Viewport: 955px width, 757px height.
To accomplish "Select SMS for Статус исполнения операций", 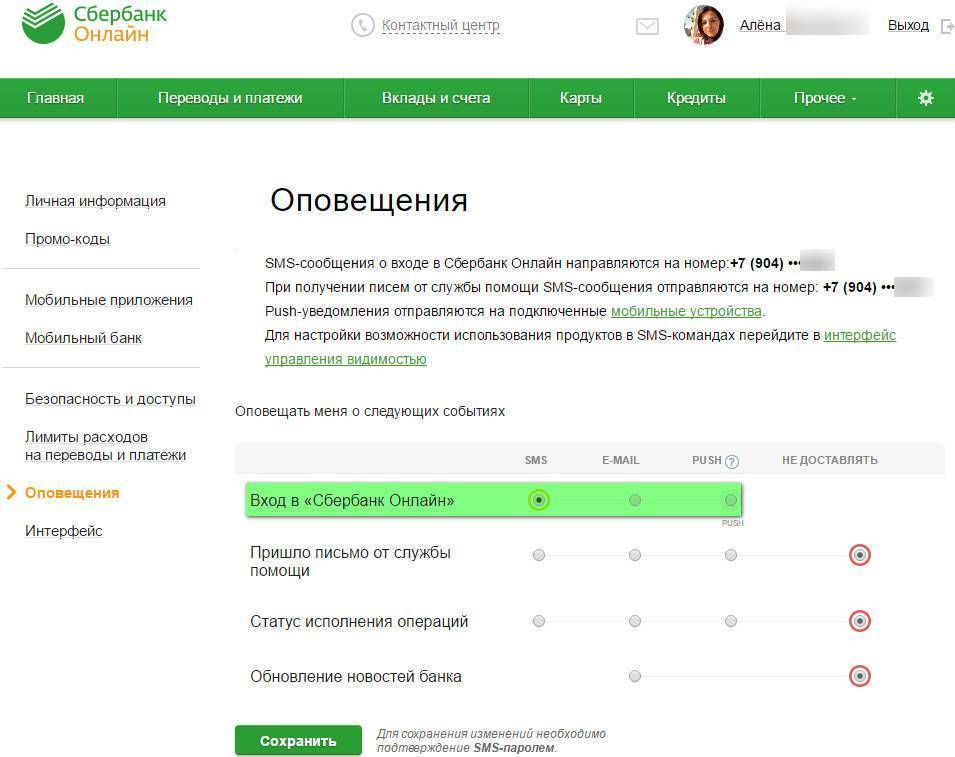I will coord(538,621).
